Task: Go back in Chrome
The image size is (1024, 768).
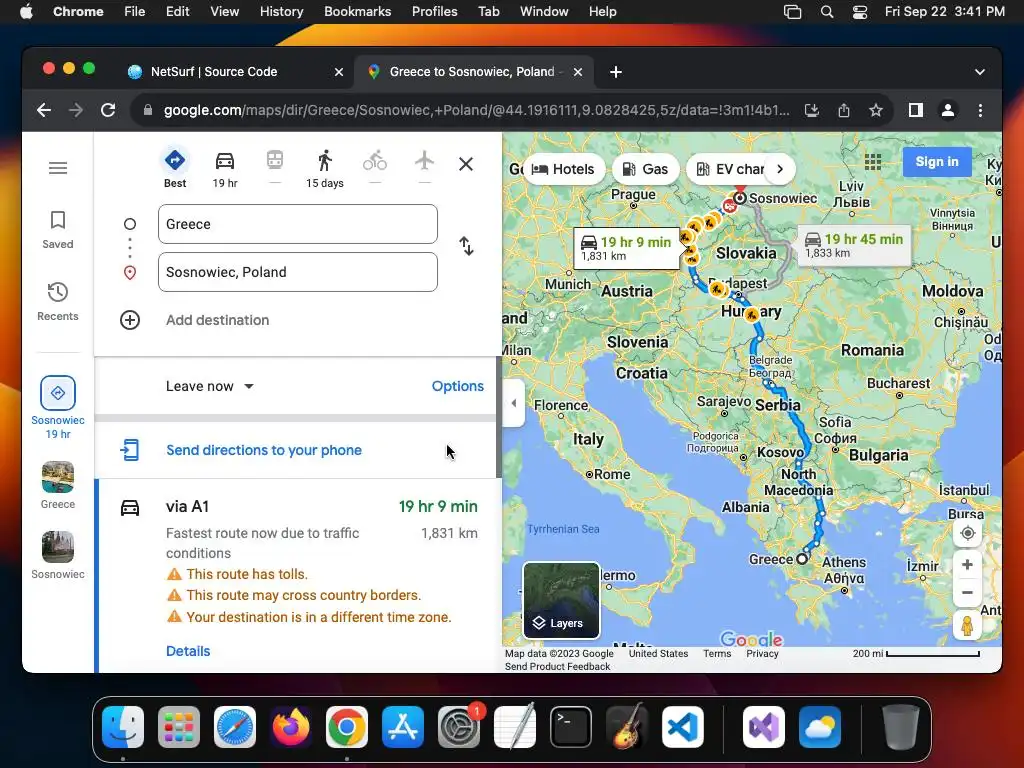Action: [44, 110]
